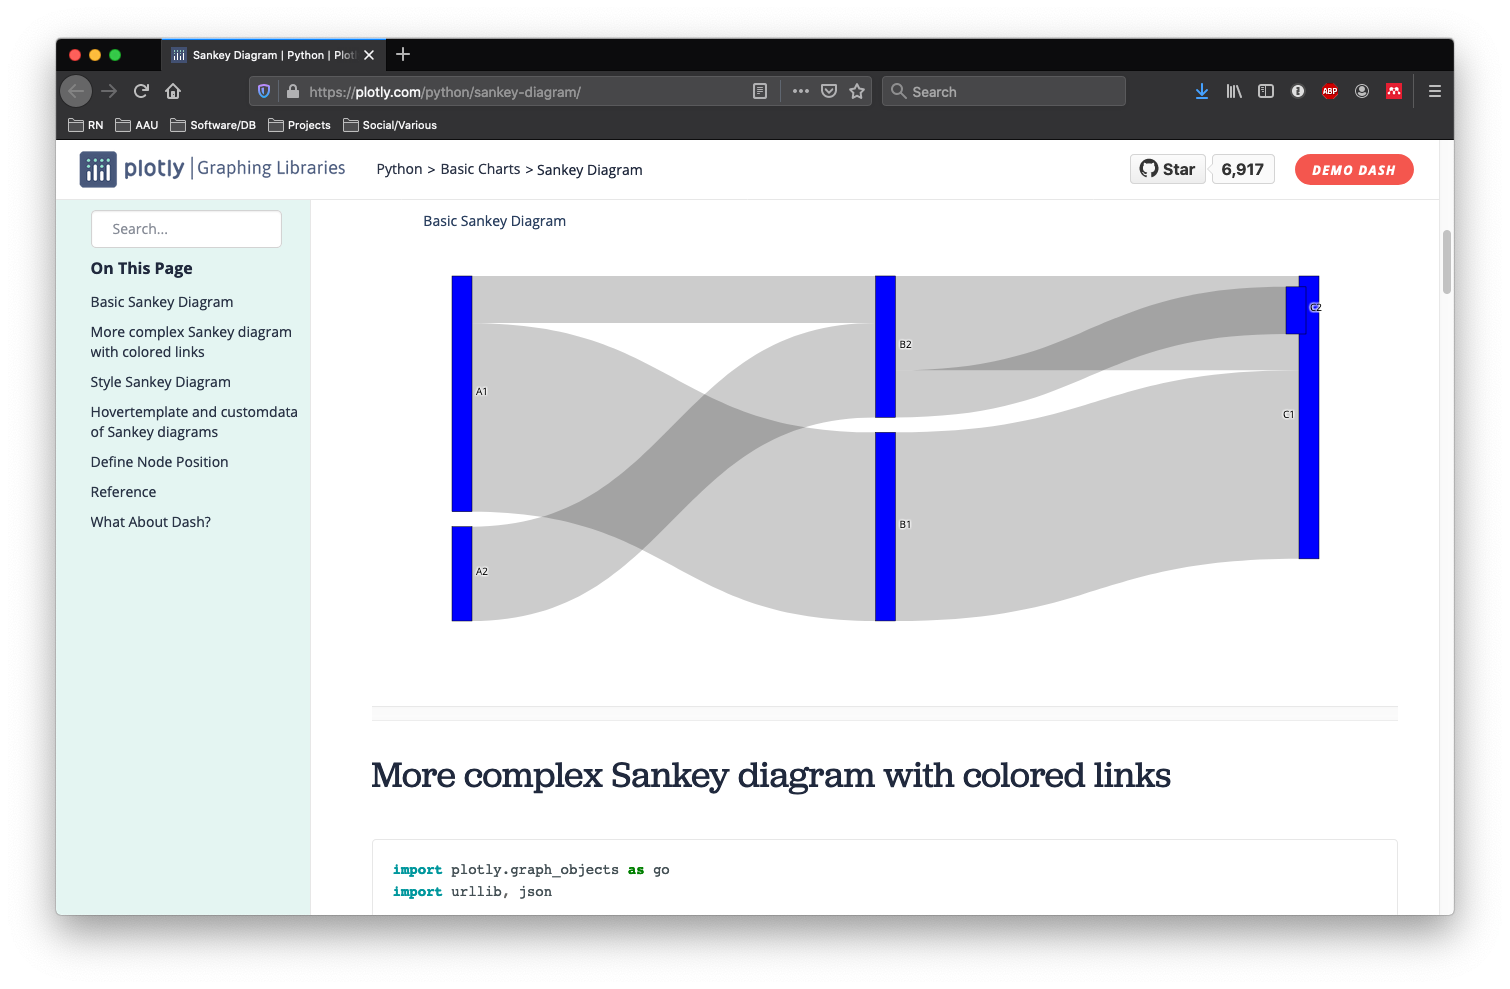
Task: Open the hamburger application menu
Action: click(x=1435, y=91)
